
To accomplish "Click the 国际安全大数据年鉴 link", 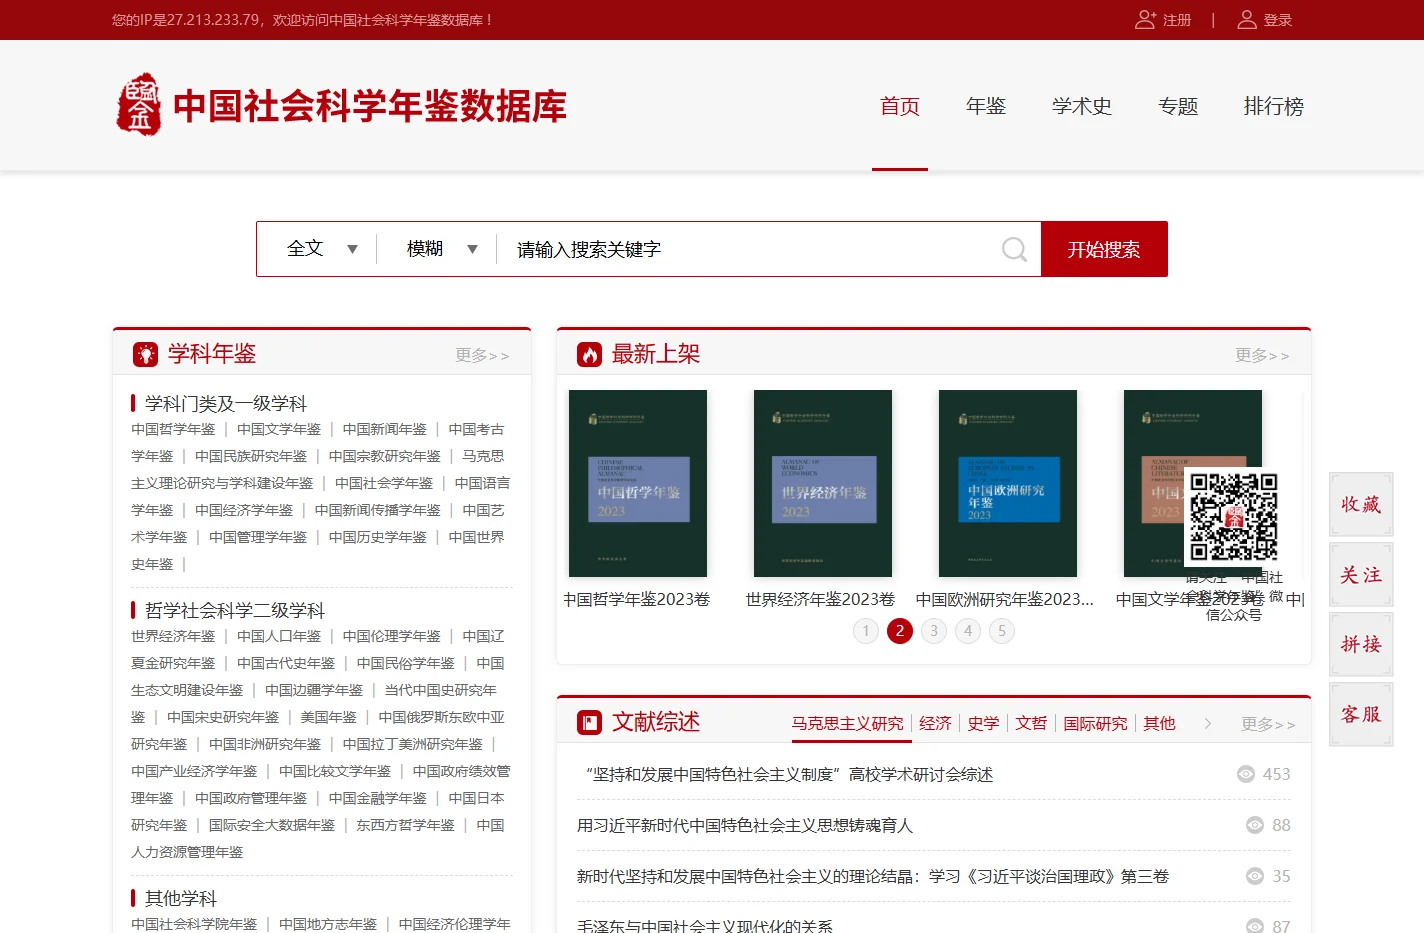I will point(272,825).
